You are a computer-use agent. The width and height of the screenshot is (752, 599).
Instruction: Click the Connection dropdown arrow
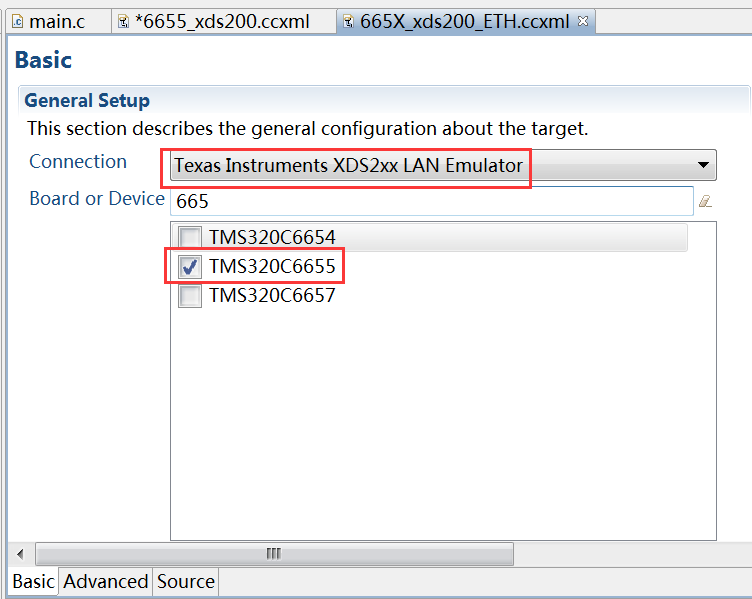point(703,165)
